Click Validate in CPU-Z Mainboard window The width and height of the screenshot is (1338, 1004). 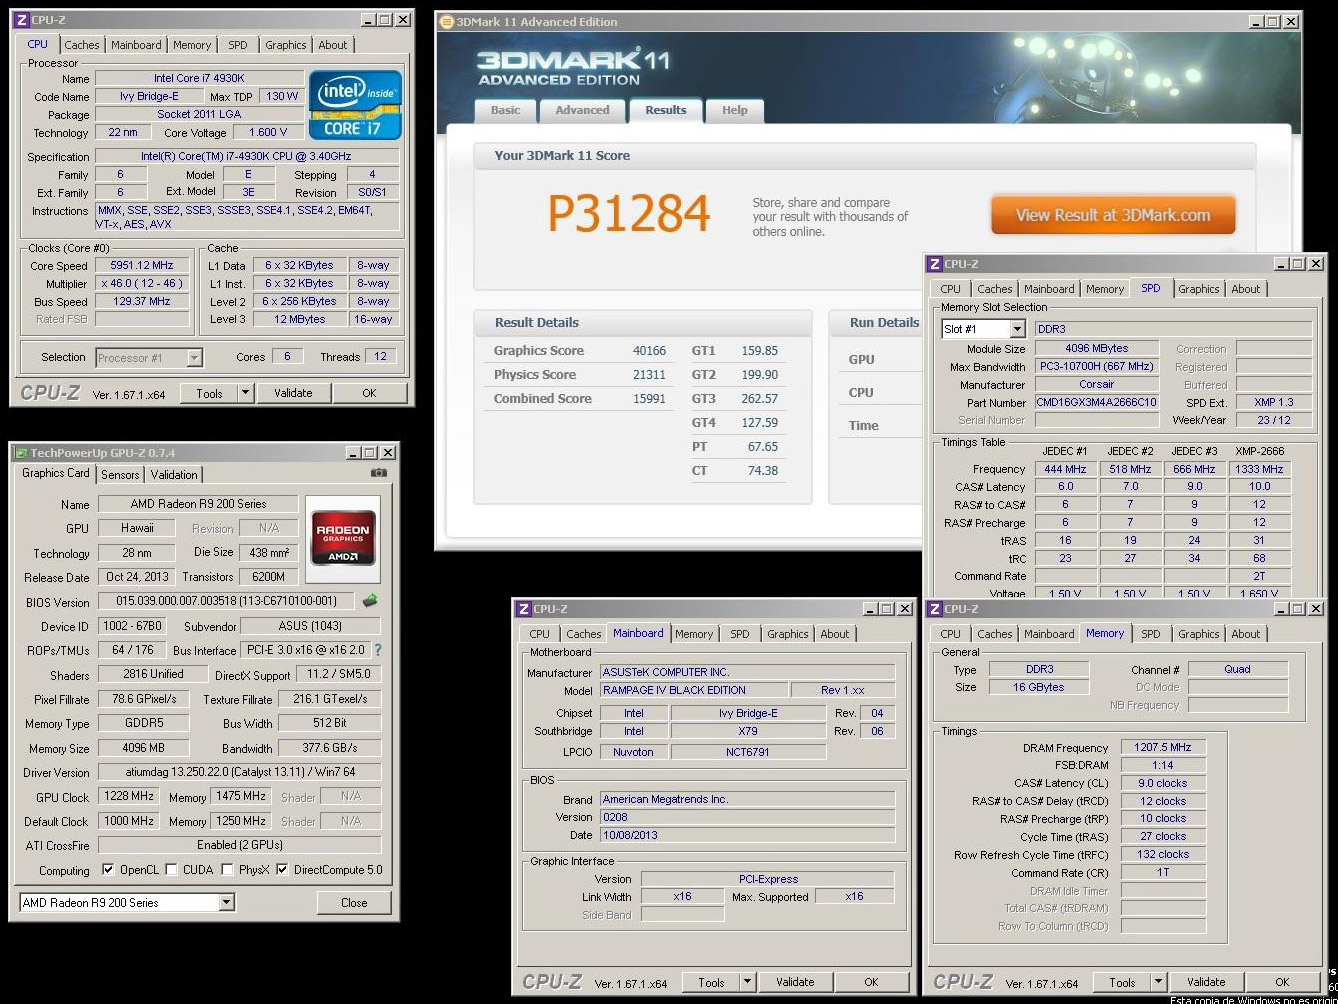[795, 982]
